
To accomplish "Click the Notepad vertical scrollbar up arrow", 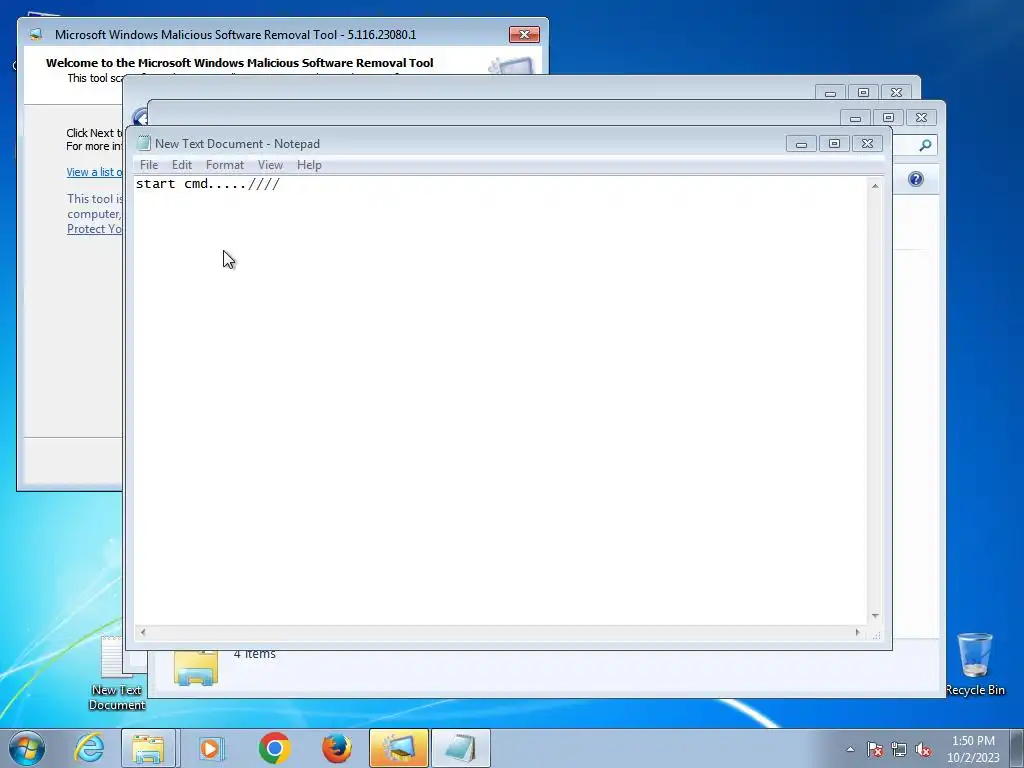I will 875,186.
